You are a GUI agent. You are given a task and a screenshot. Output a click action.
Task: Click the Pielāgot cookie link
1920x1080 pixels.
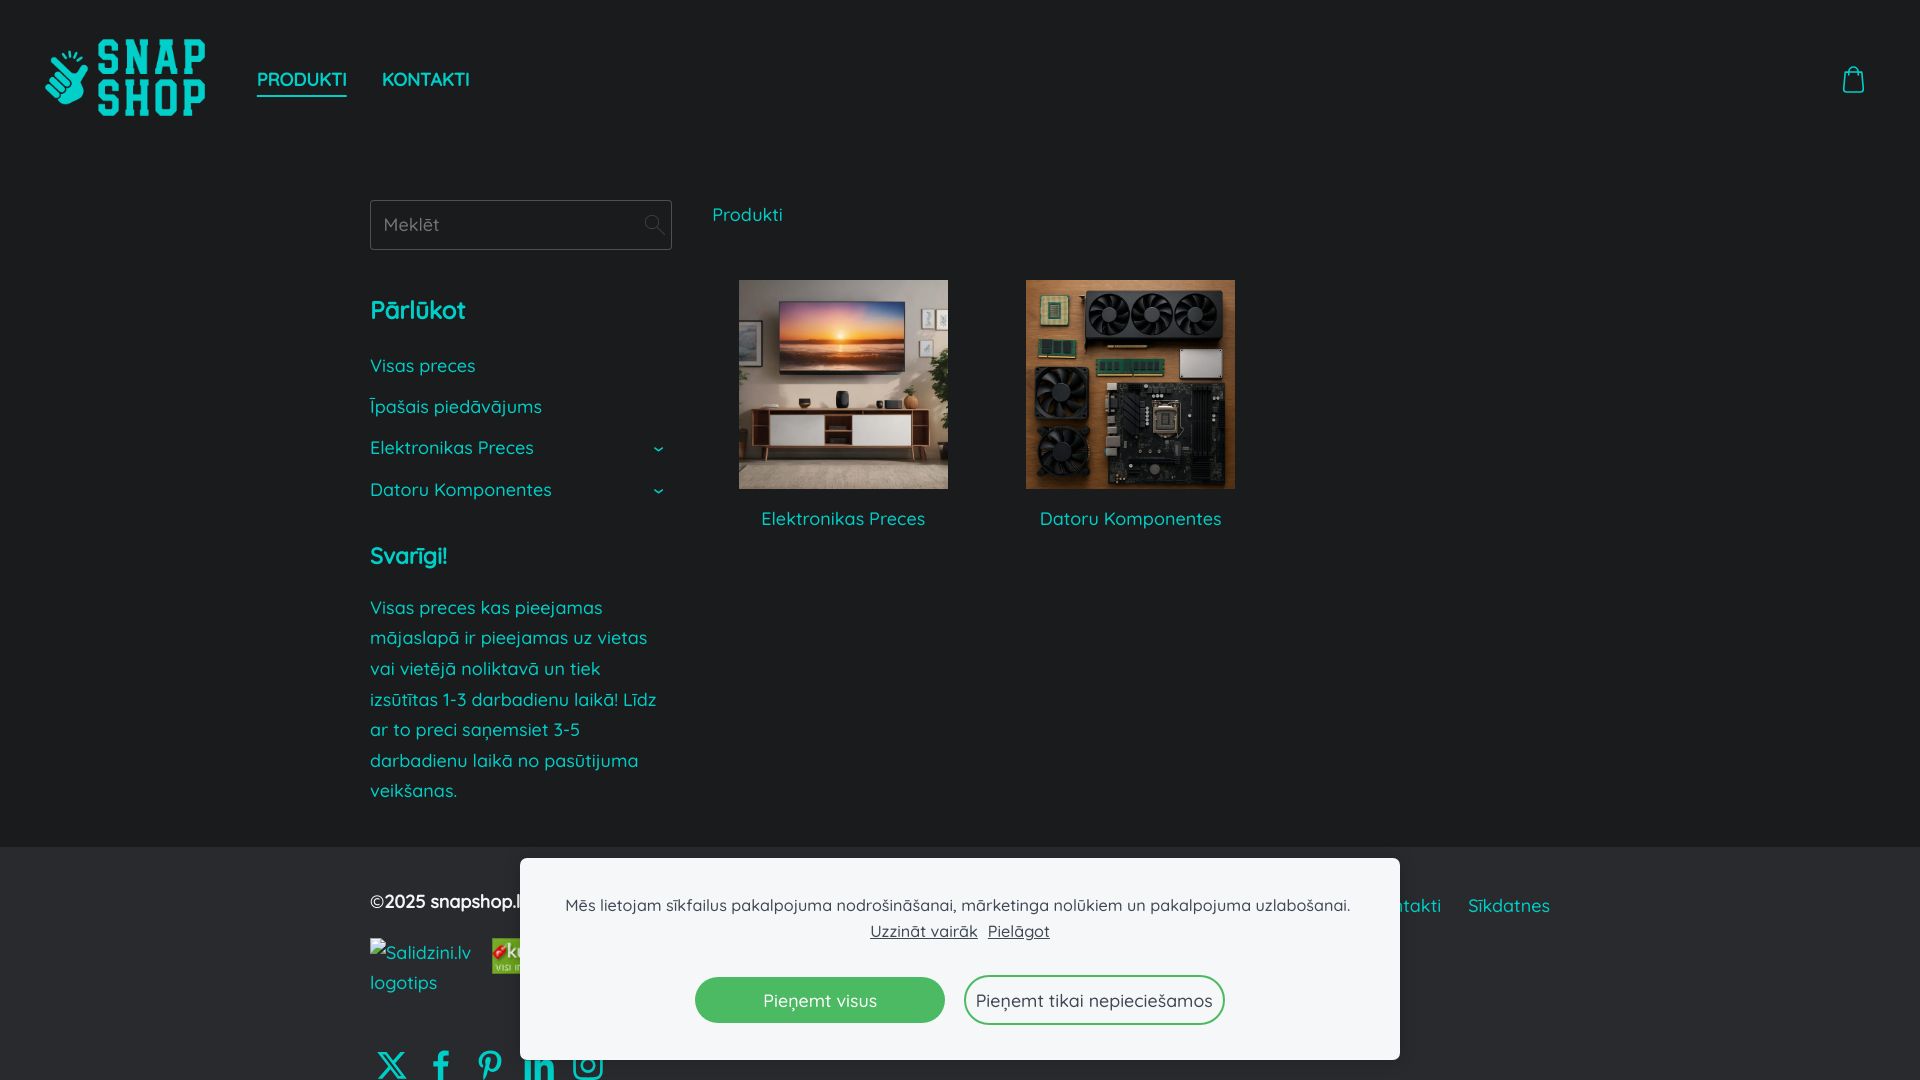1018,931
